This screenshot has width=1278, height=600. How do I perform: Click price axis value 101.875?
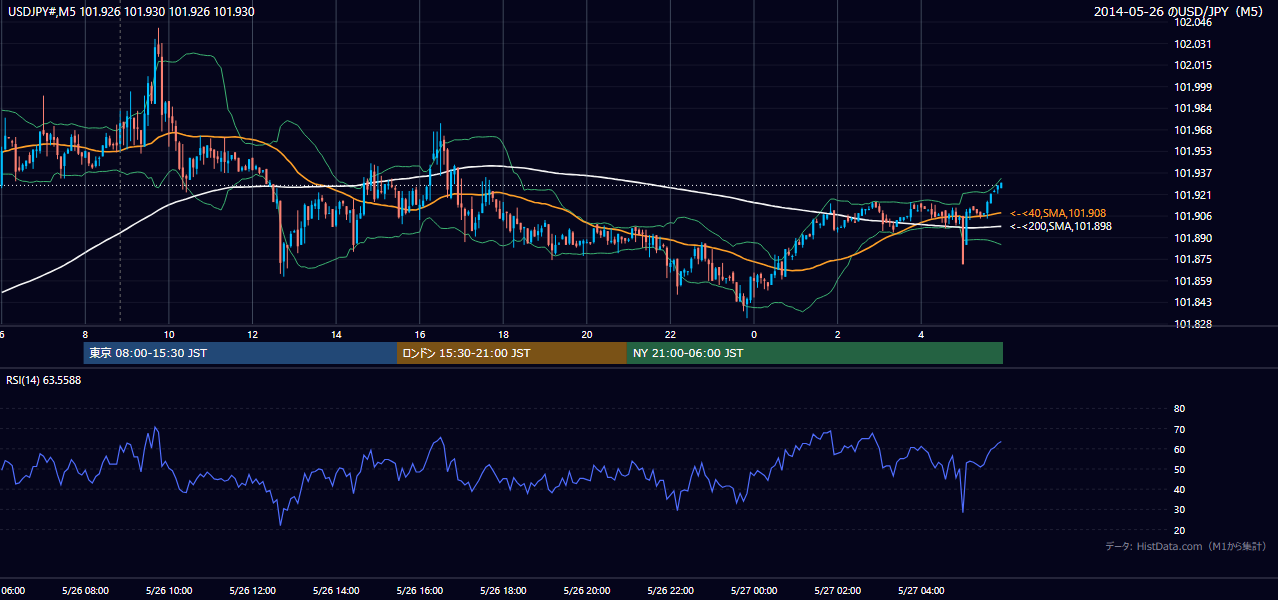click(1193, 260)
